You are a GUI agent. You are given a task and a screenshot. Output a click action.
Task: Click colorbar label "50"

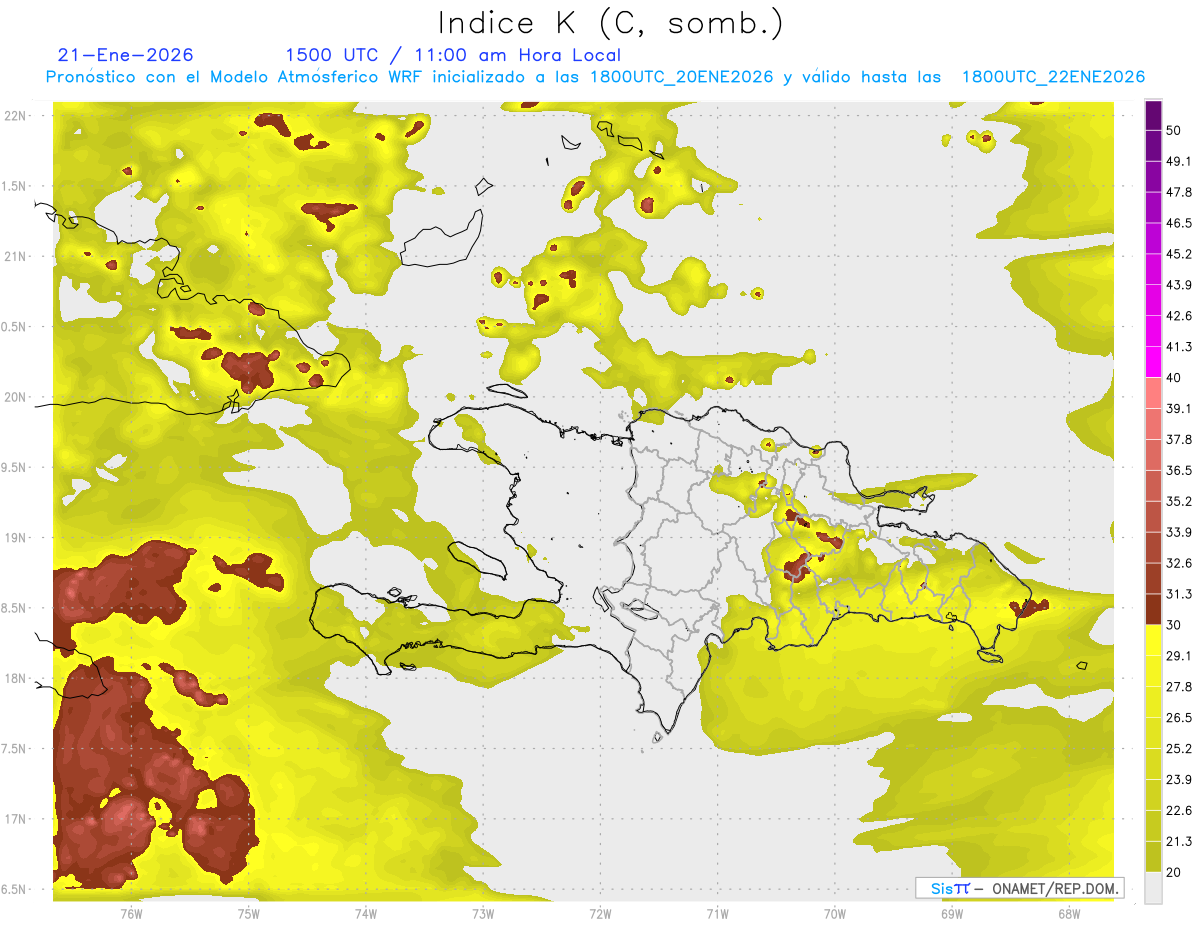[1175, 131]
